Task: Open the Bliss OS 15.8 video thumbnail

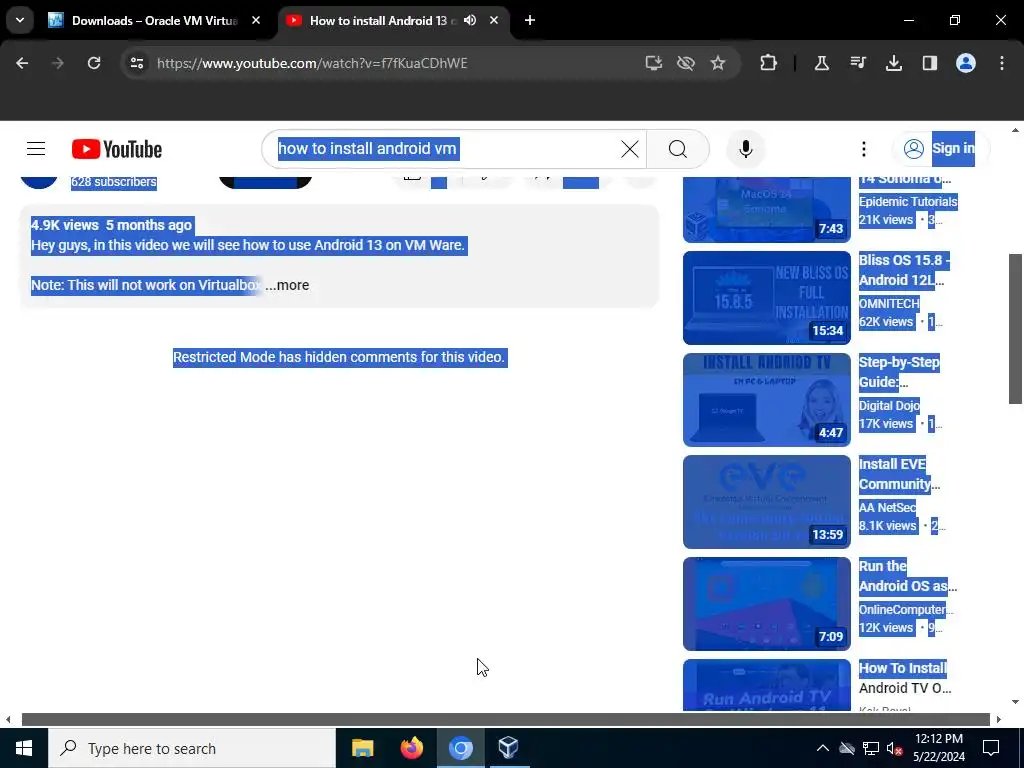Action: [x=767, y=298]
